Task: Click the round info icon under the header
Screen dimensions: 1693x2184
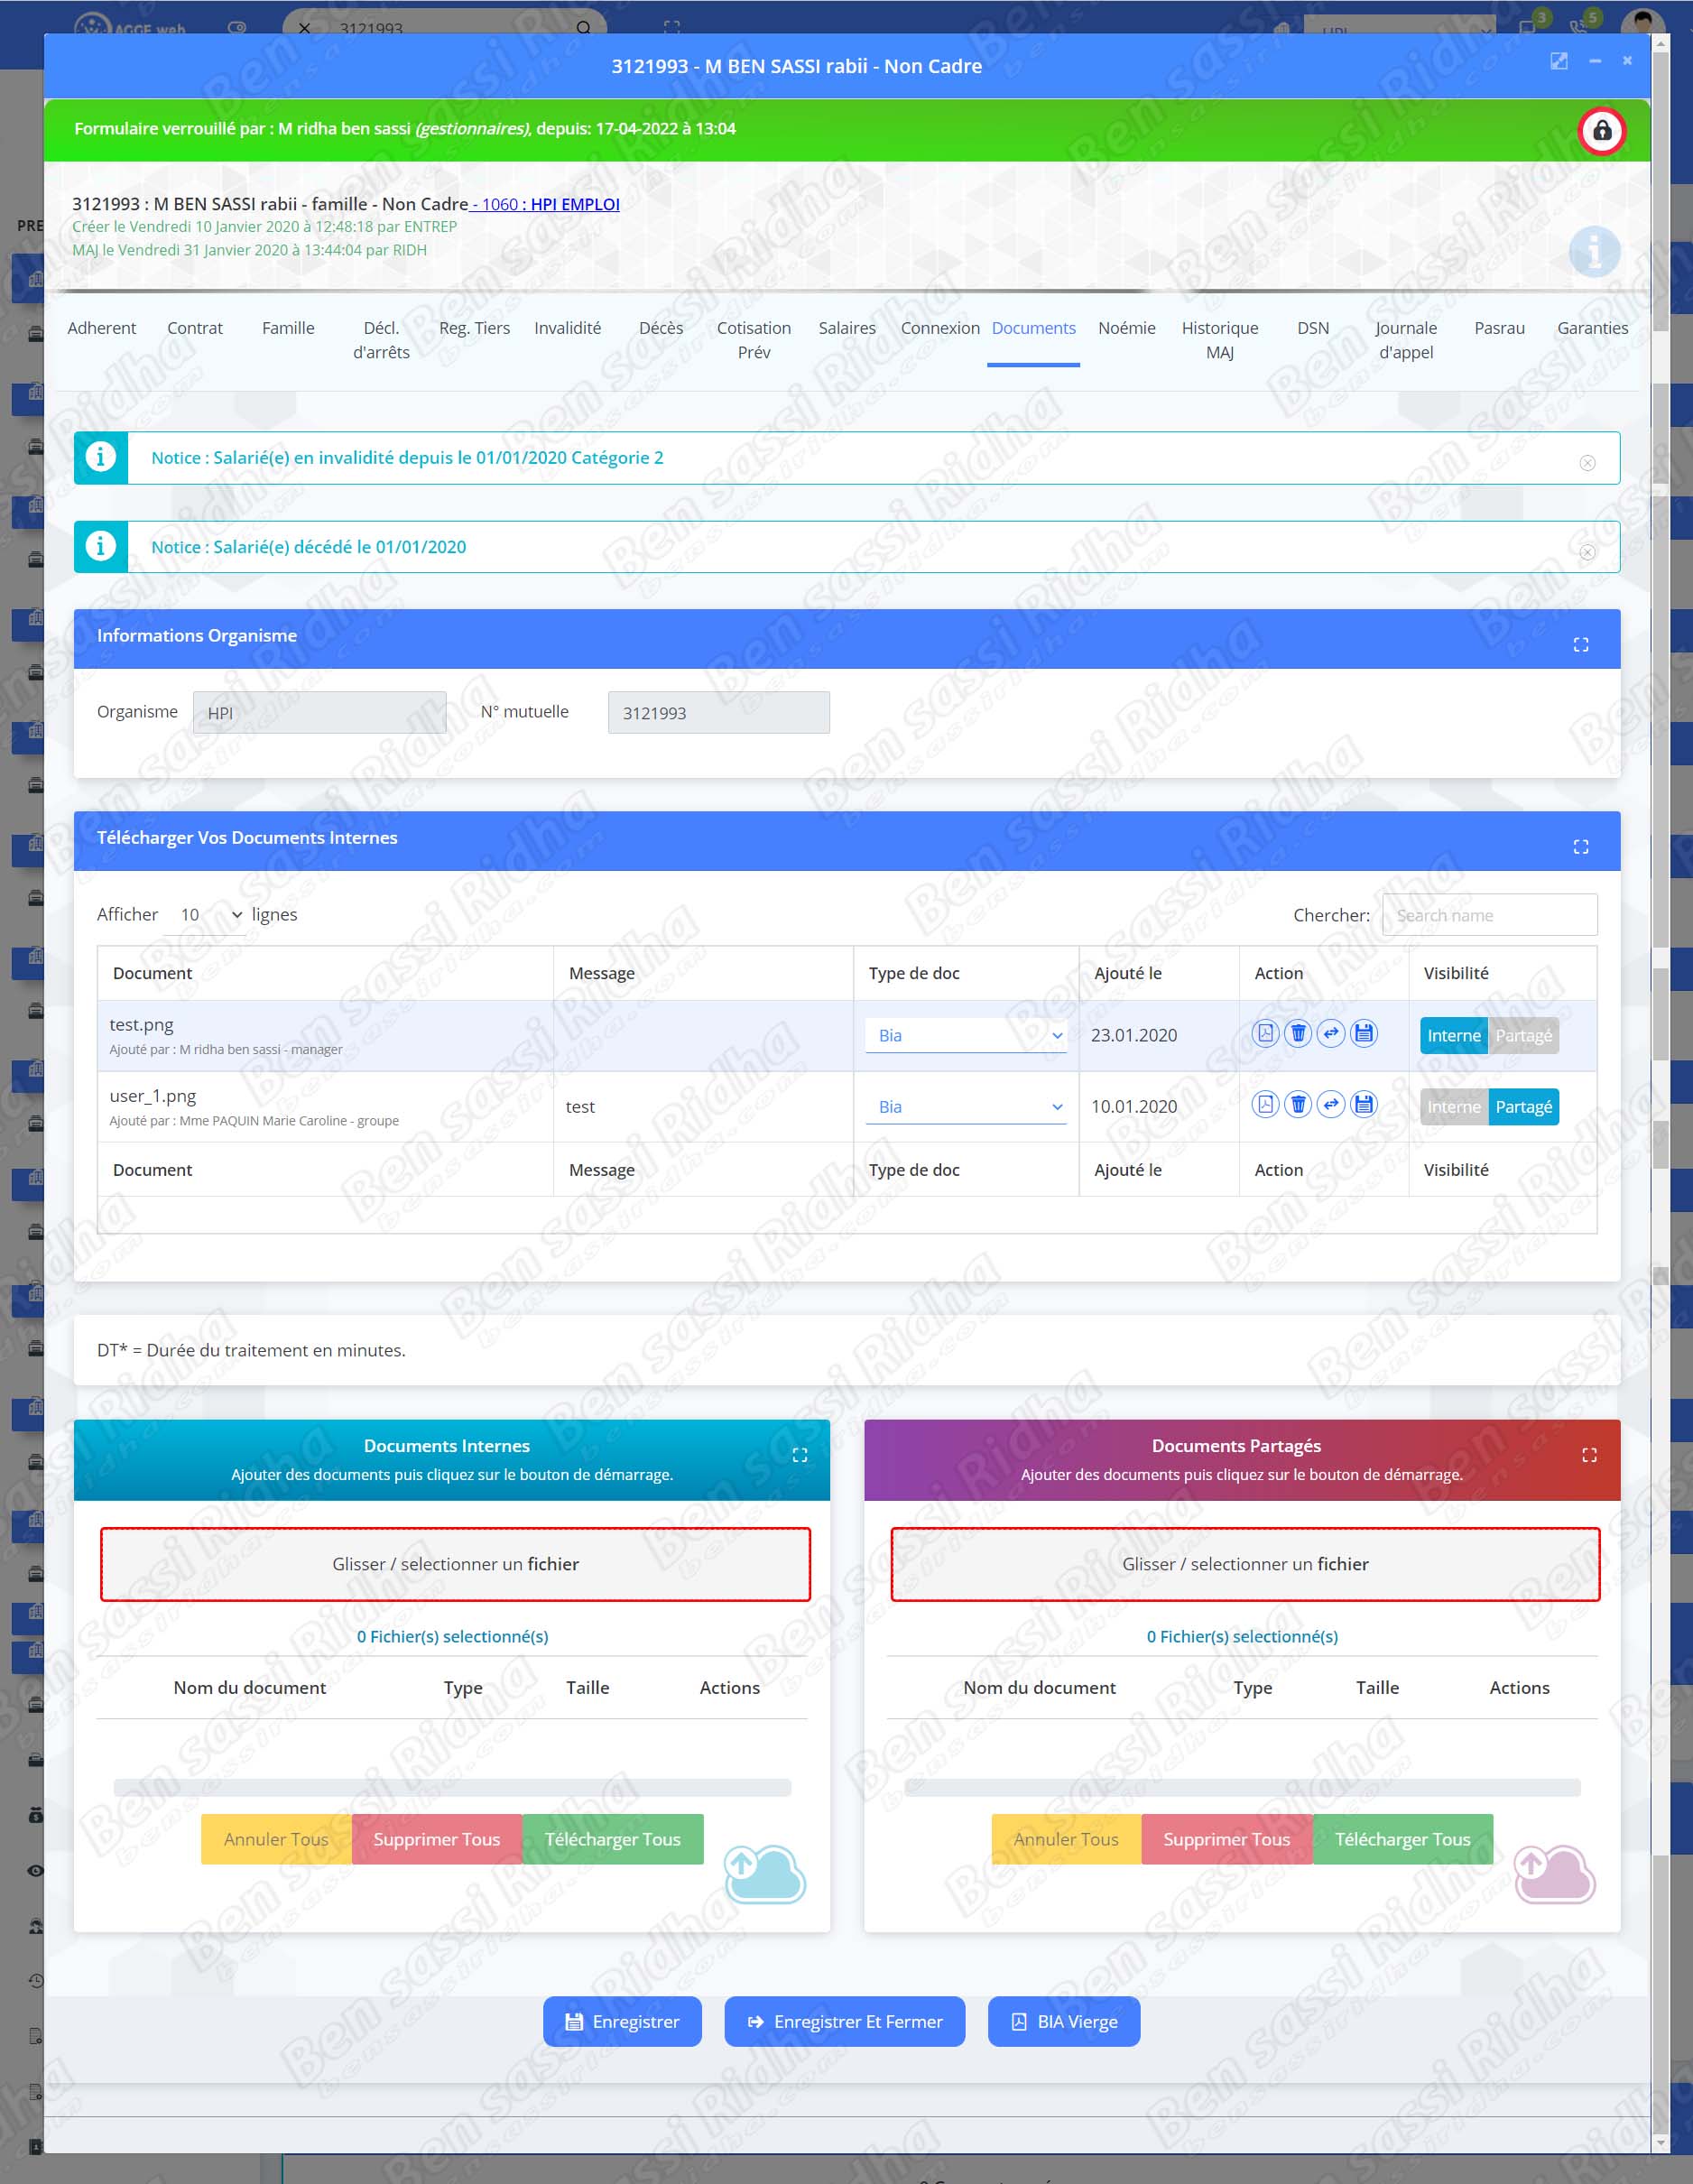Action: tap(1593, 251)
